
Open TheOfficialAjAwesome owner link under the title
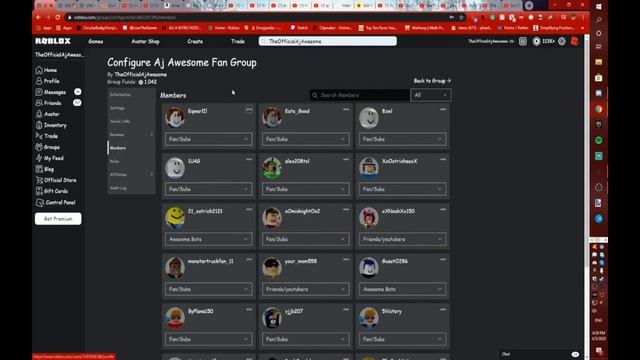point(140,75)
